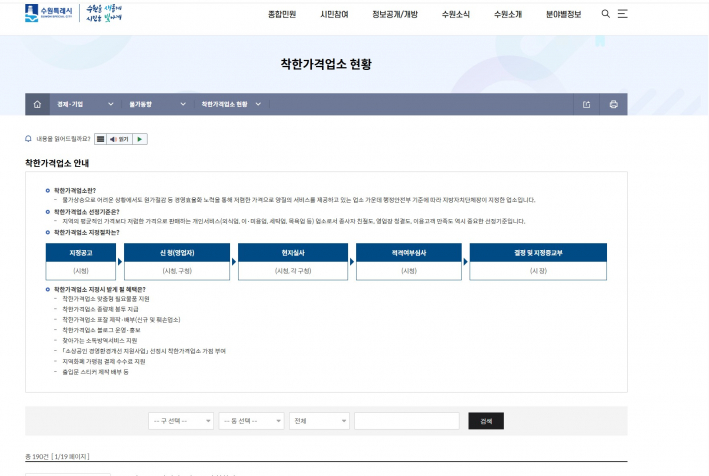This screenshot has height=476, width=709.
Task: Click the 현지실사 step box
Action: point(293,262)
